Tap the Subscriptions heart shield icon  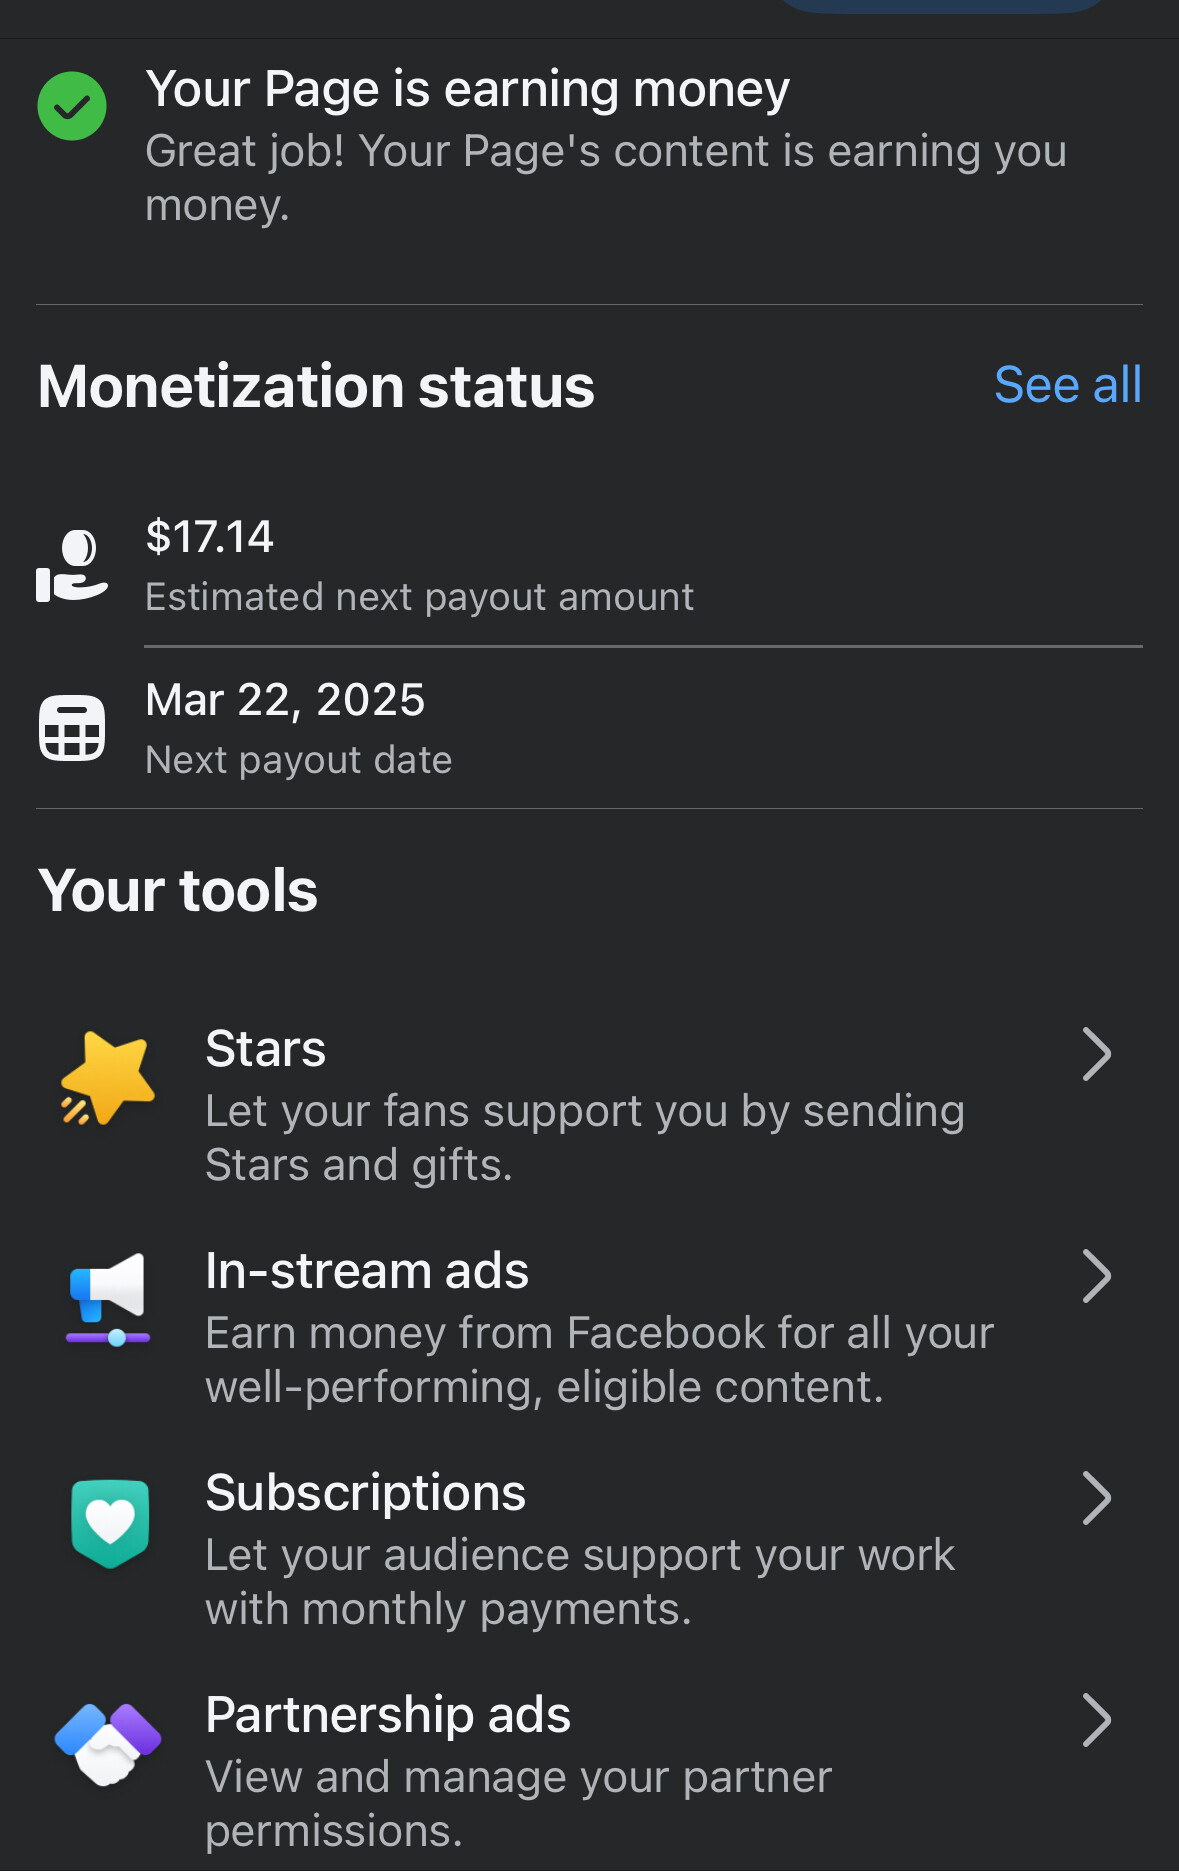point(110,1523)
